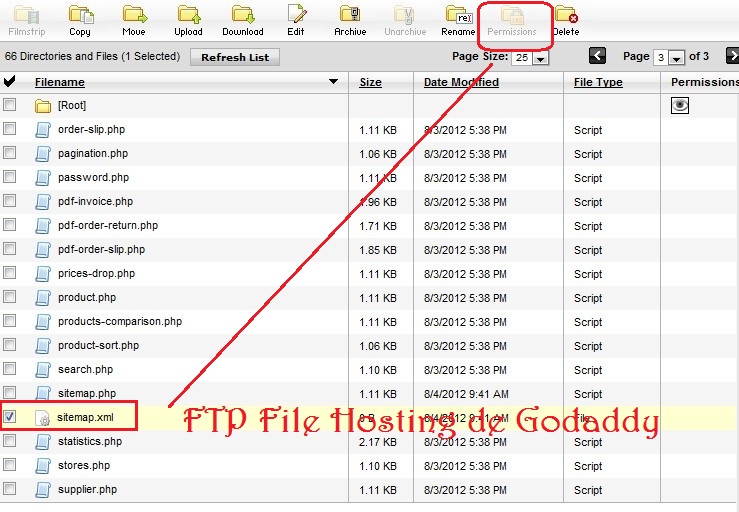Open the Edit tool
Image resolution: width=739 pixels, height=512 pixels.
[297, 13]
